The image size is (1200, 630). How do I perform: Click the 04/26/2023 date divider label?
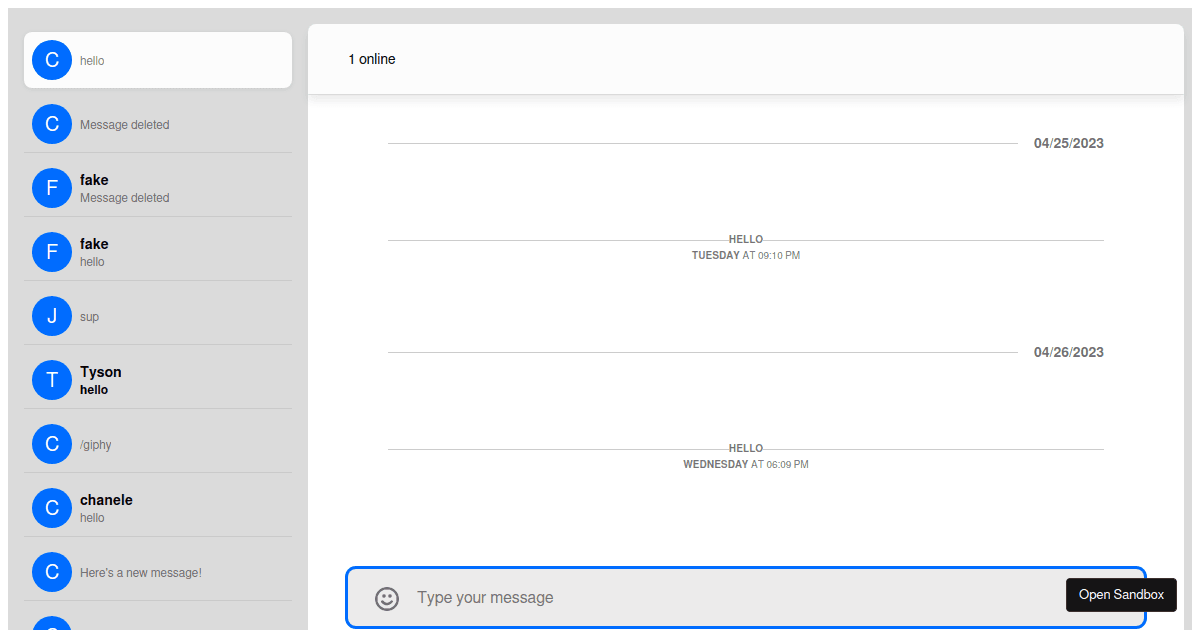[1068, 352]
